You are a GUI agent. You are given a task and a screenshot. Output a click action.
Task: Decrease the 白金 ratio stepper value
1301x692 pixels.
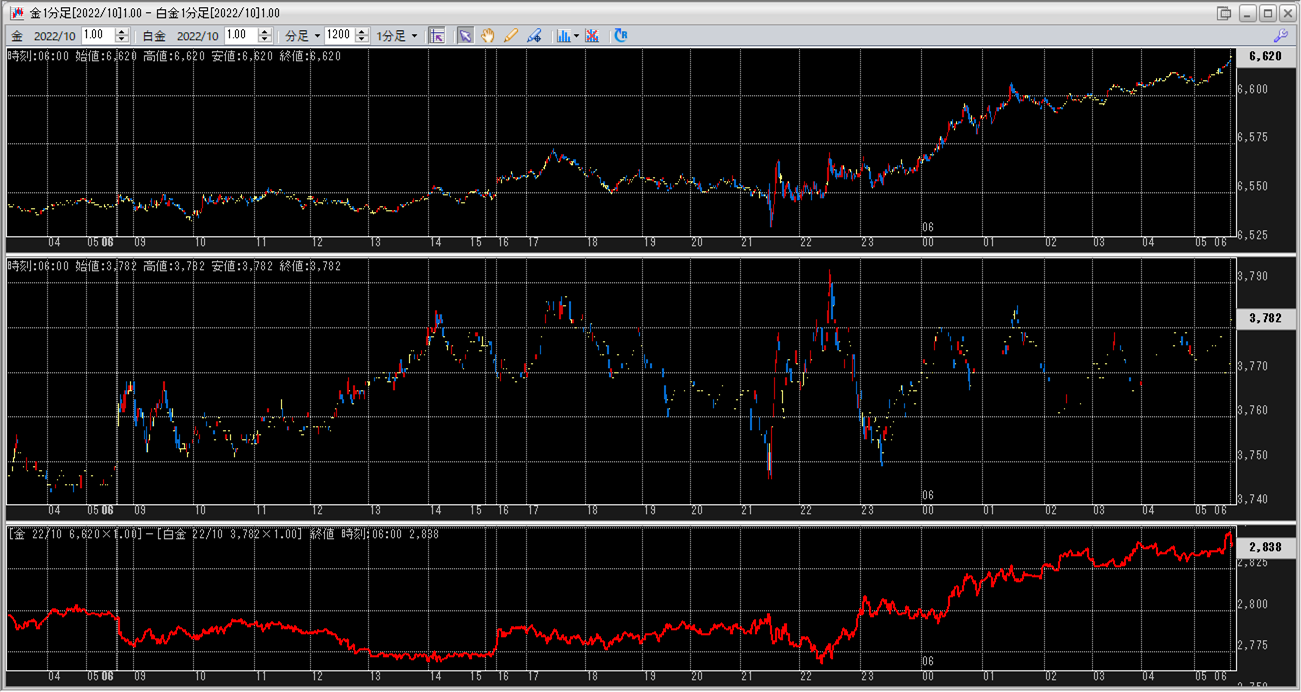point(265,39)
